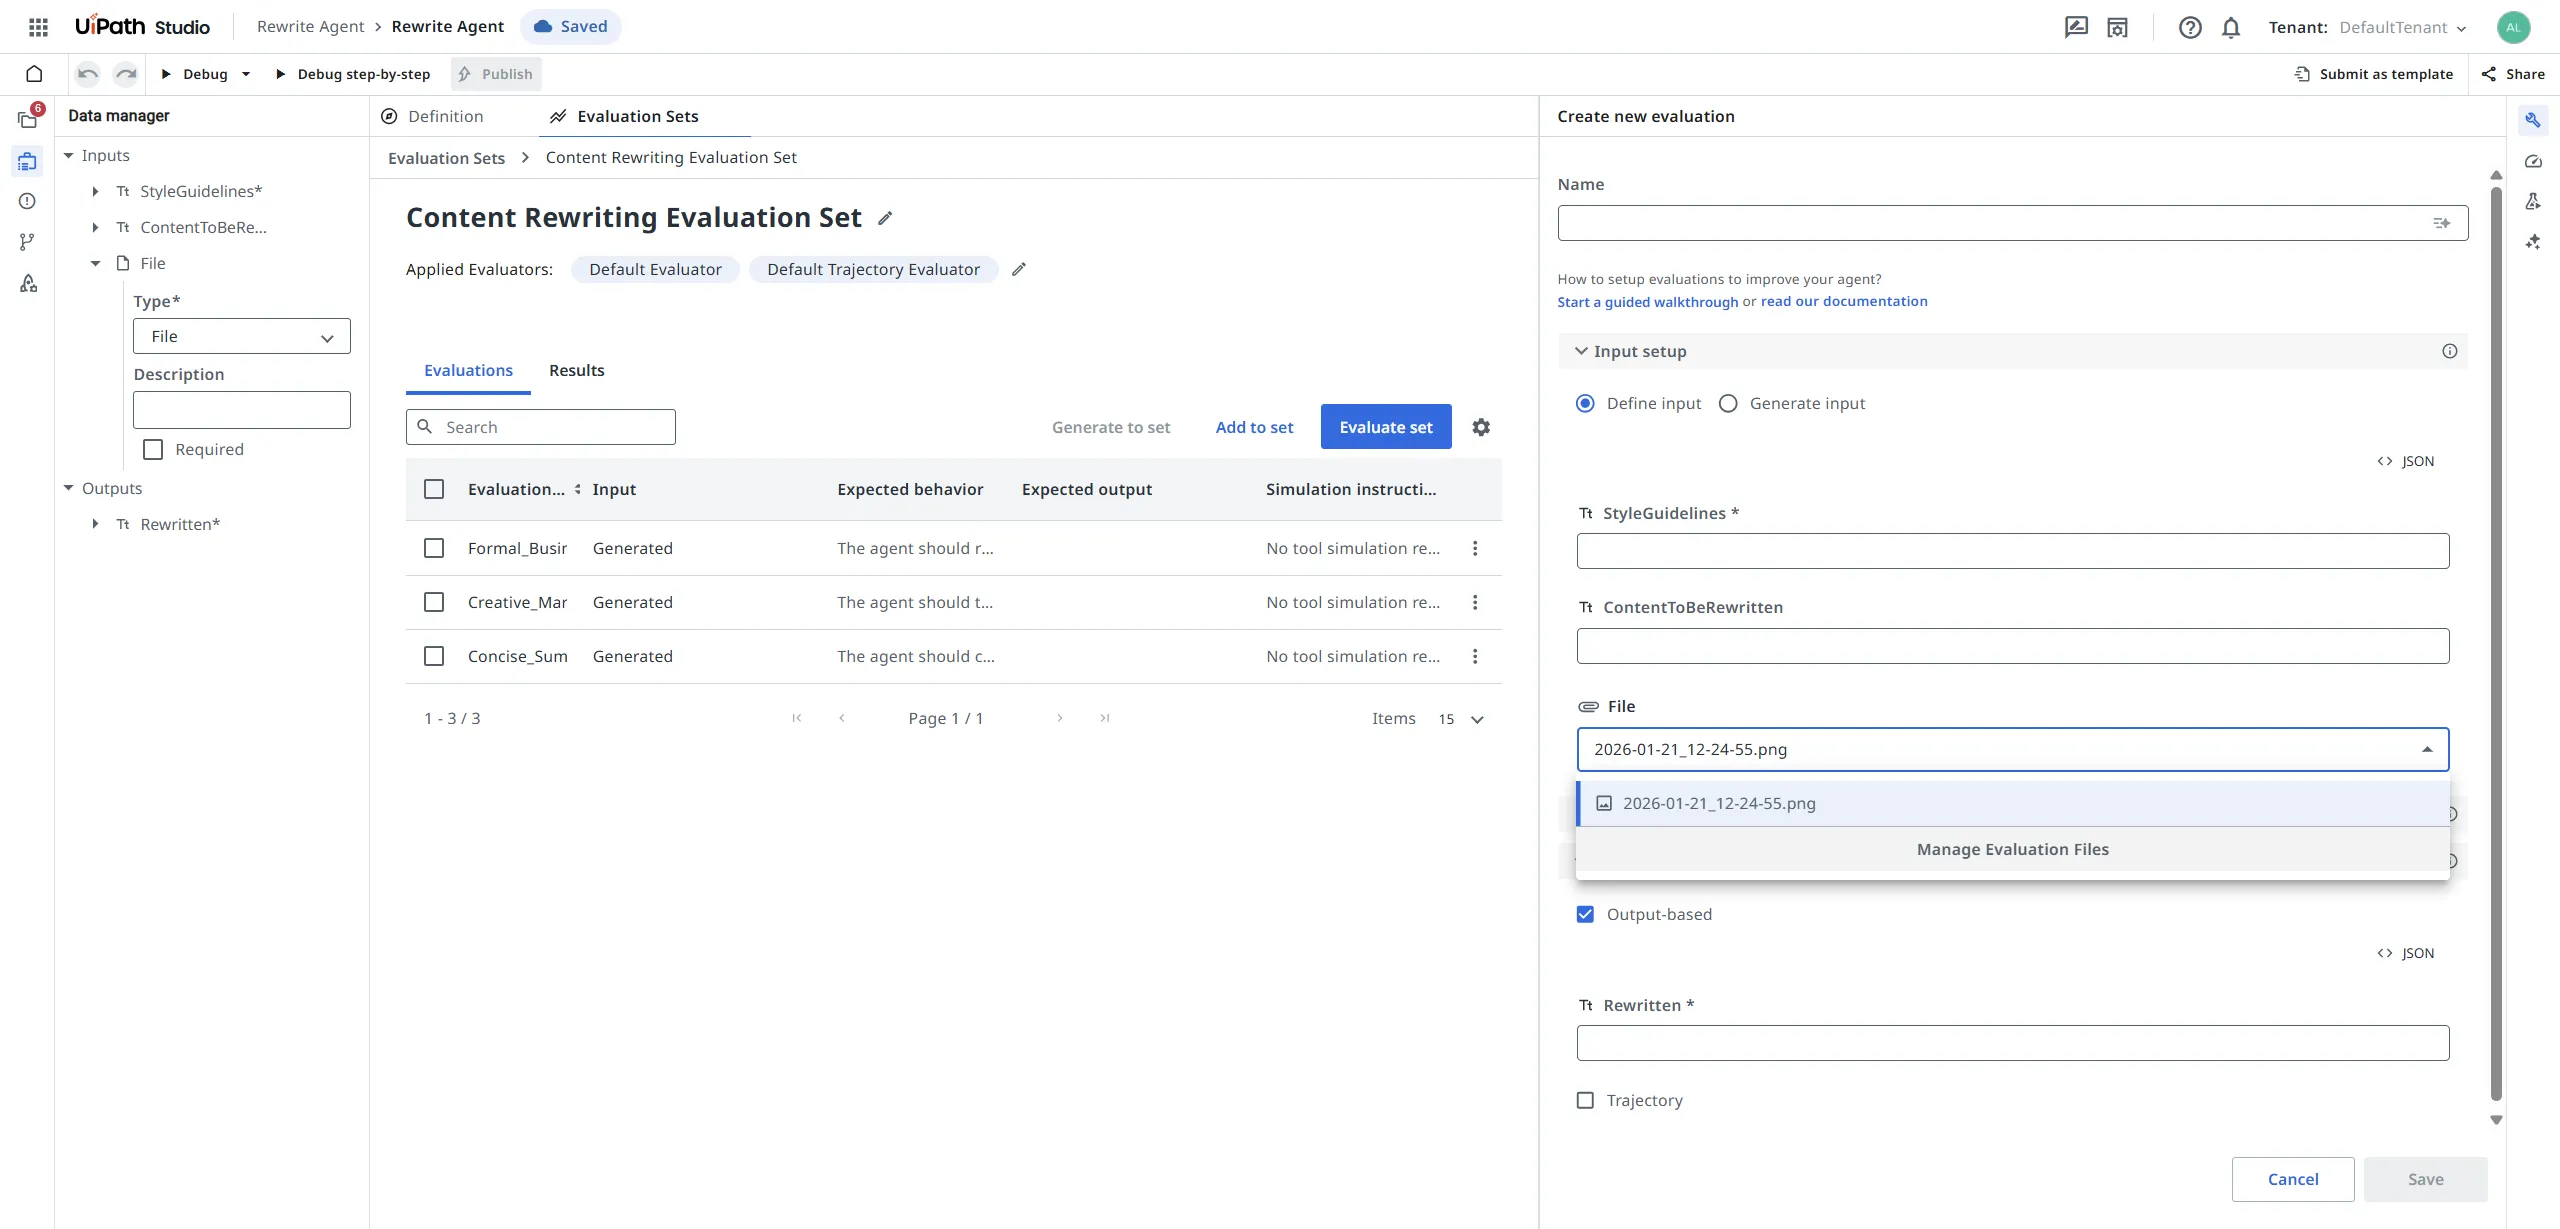Open the Type dropdown showing File
The height and width of the screenshot is (1229, 2560).
coord(241,336)
